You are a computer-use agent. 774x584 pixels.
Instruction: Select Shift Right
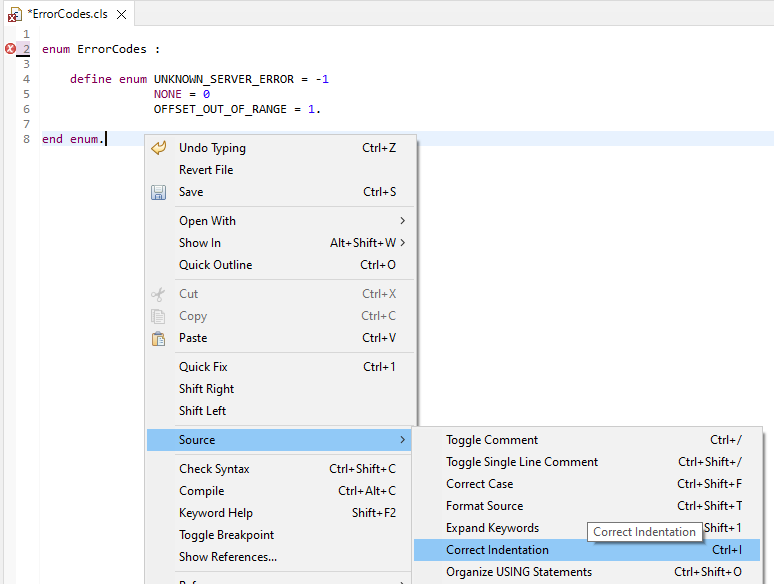(281, 389)
